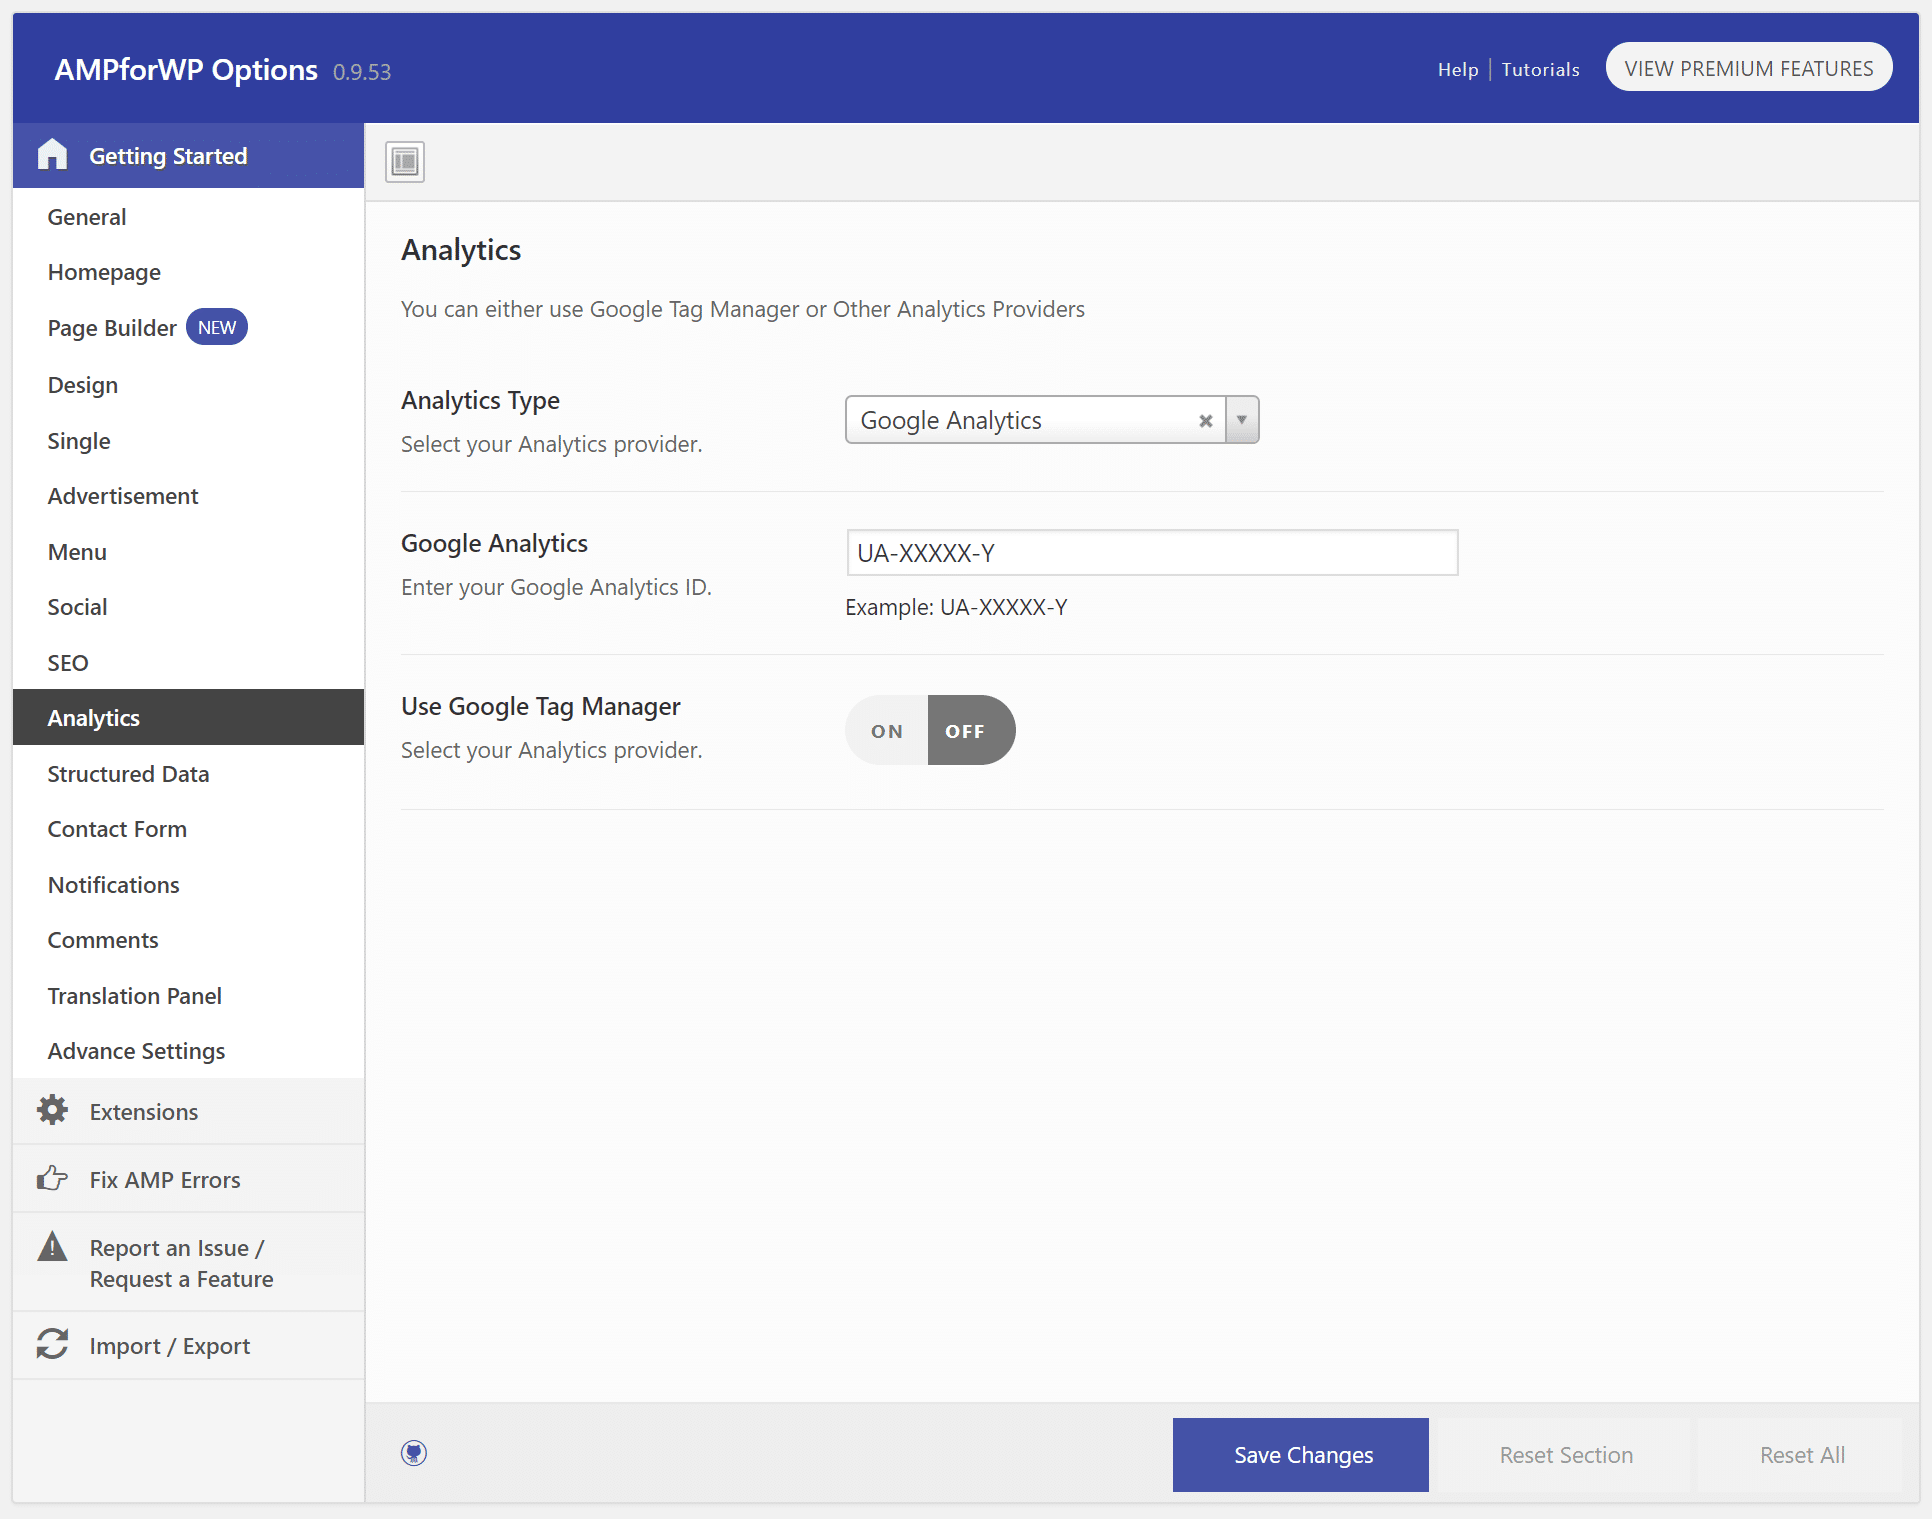Open the Advance Settings section

click(x=188, y=1051)
